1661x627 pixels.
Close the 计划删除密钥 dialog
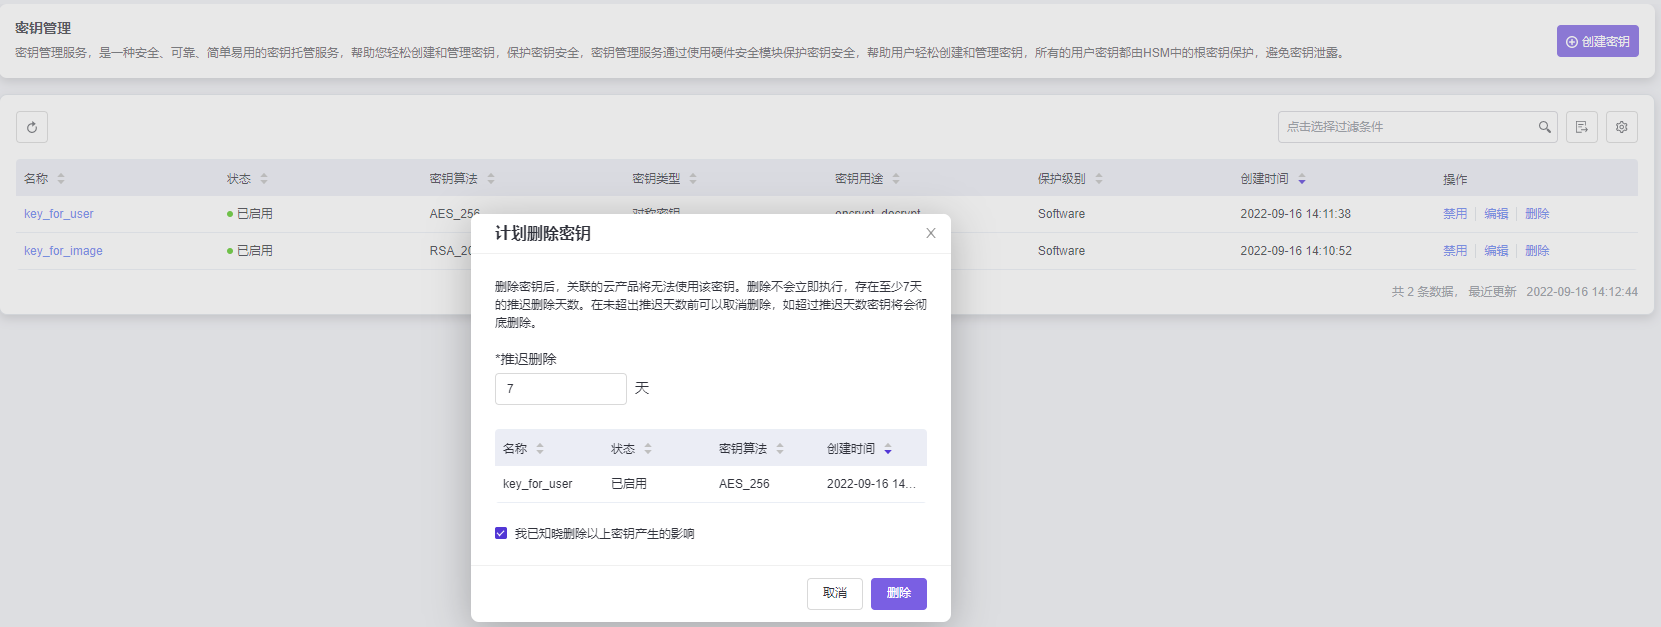930,233
